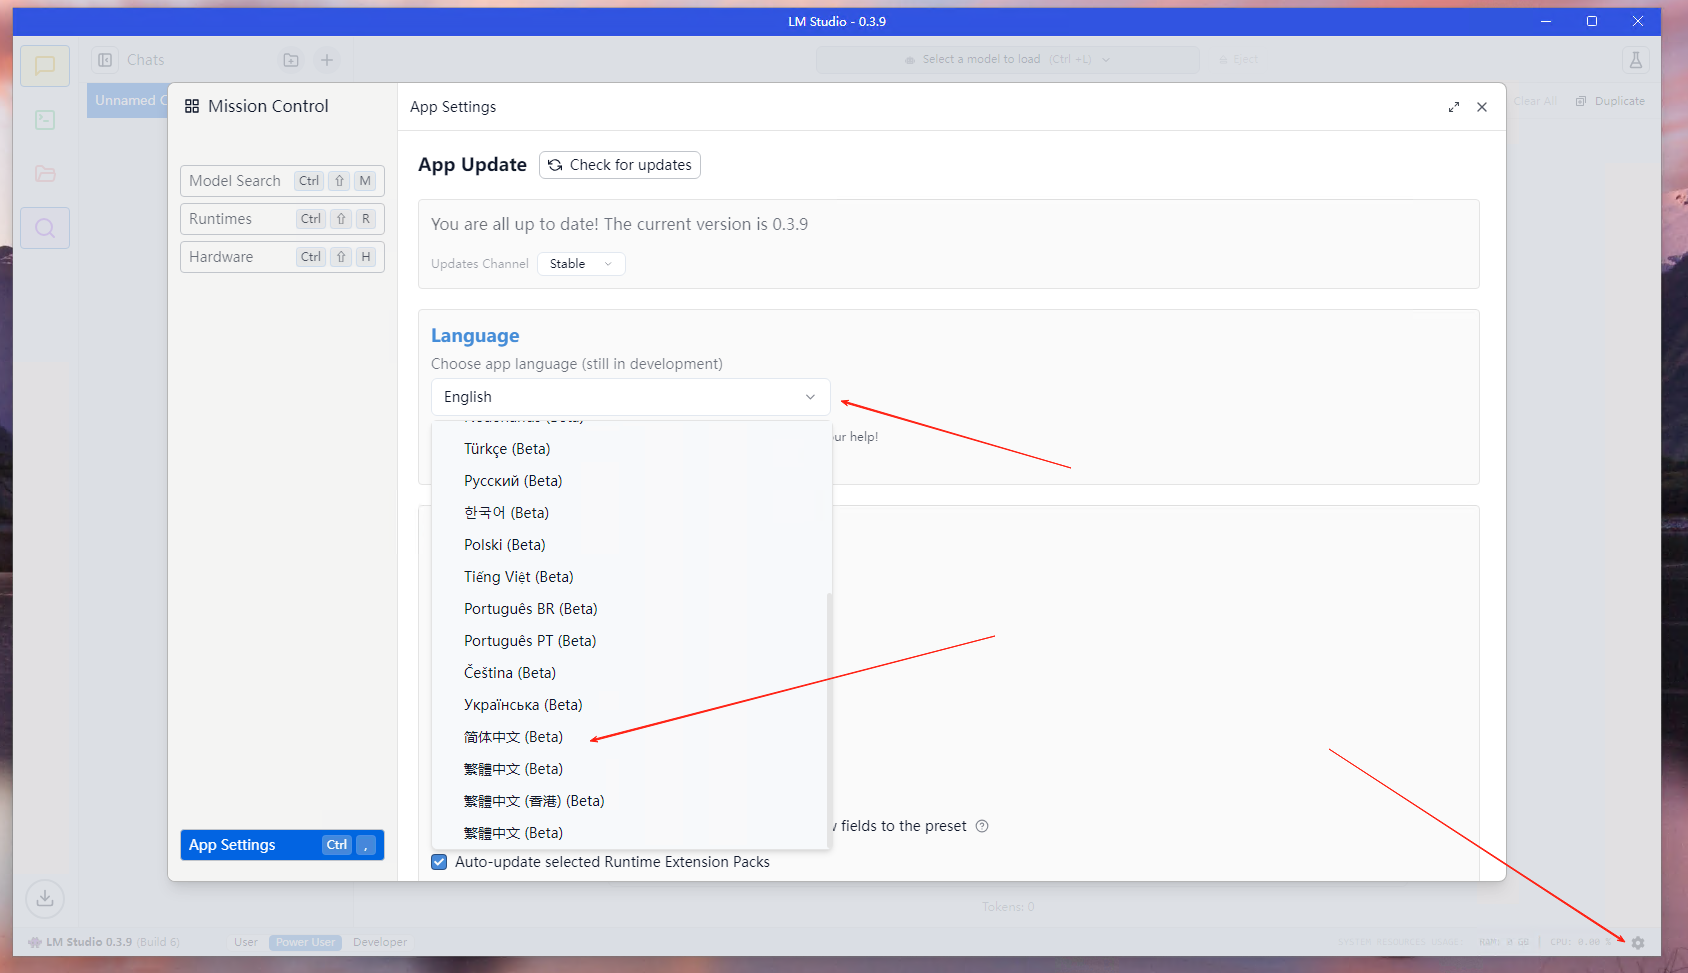Click the Duplicate chat icon button
Viewport: 1688px width, 973px height.
(x=1610, y=101)
